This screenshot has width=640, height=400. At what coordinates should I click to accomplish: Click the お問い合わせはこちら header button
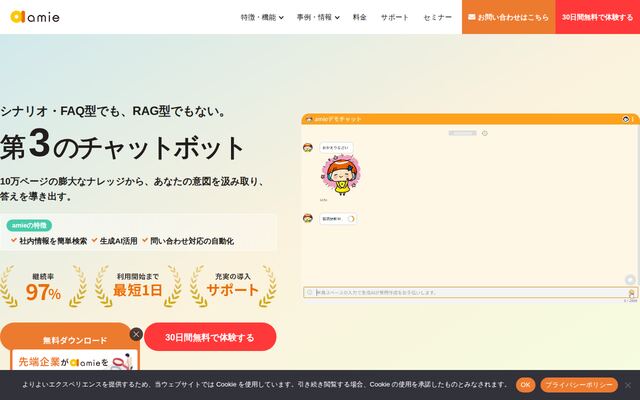pyautogui.click(x=509, y=17)
